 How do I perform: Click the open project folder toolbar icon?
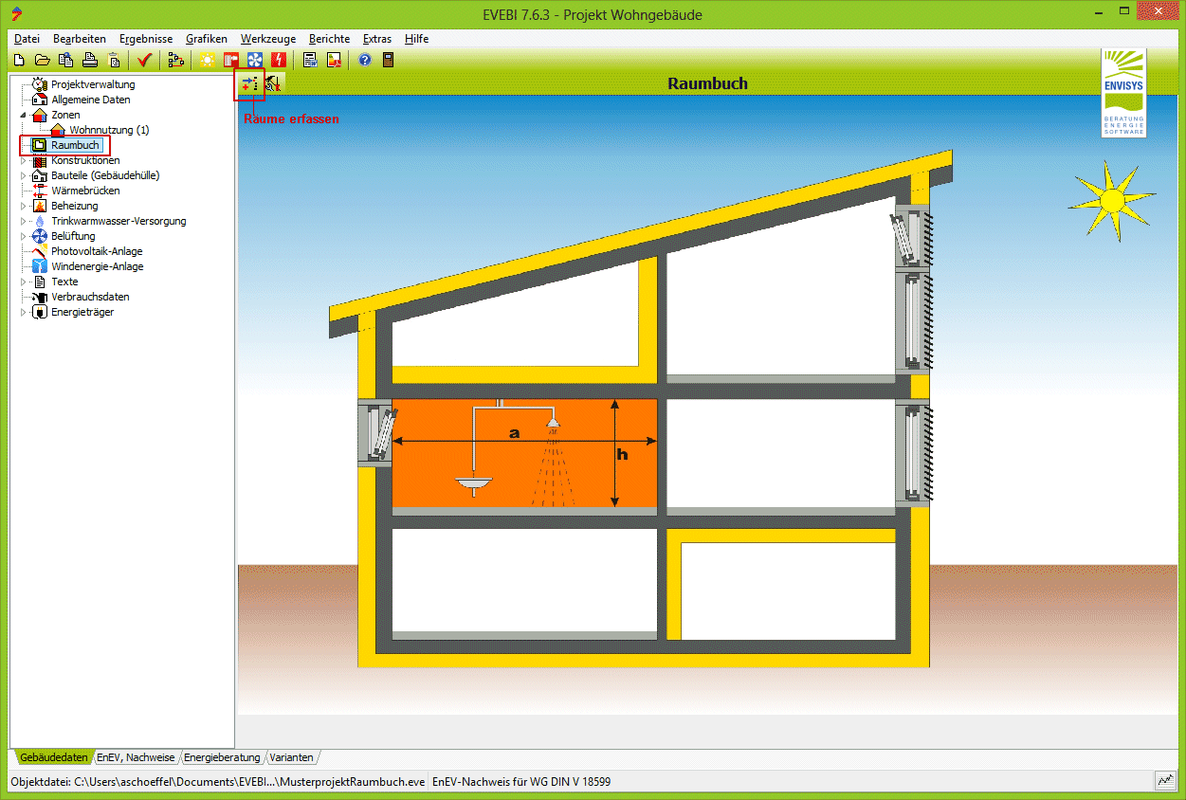(x=42, y=60)
